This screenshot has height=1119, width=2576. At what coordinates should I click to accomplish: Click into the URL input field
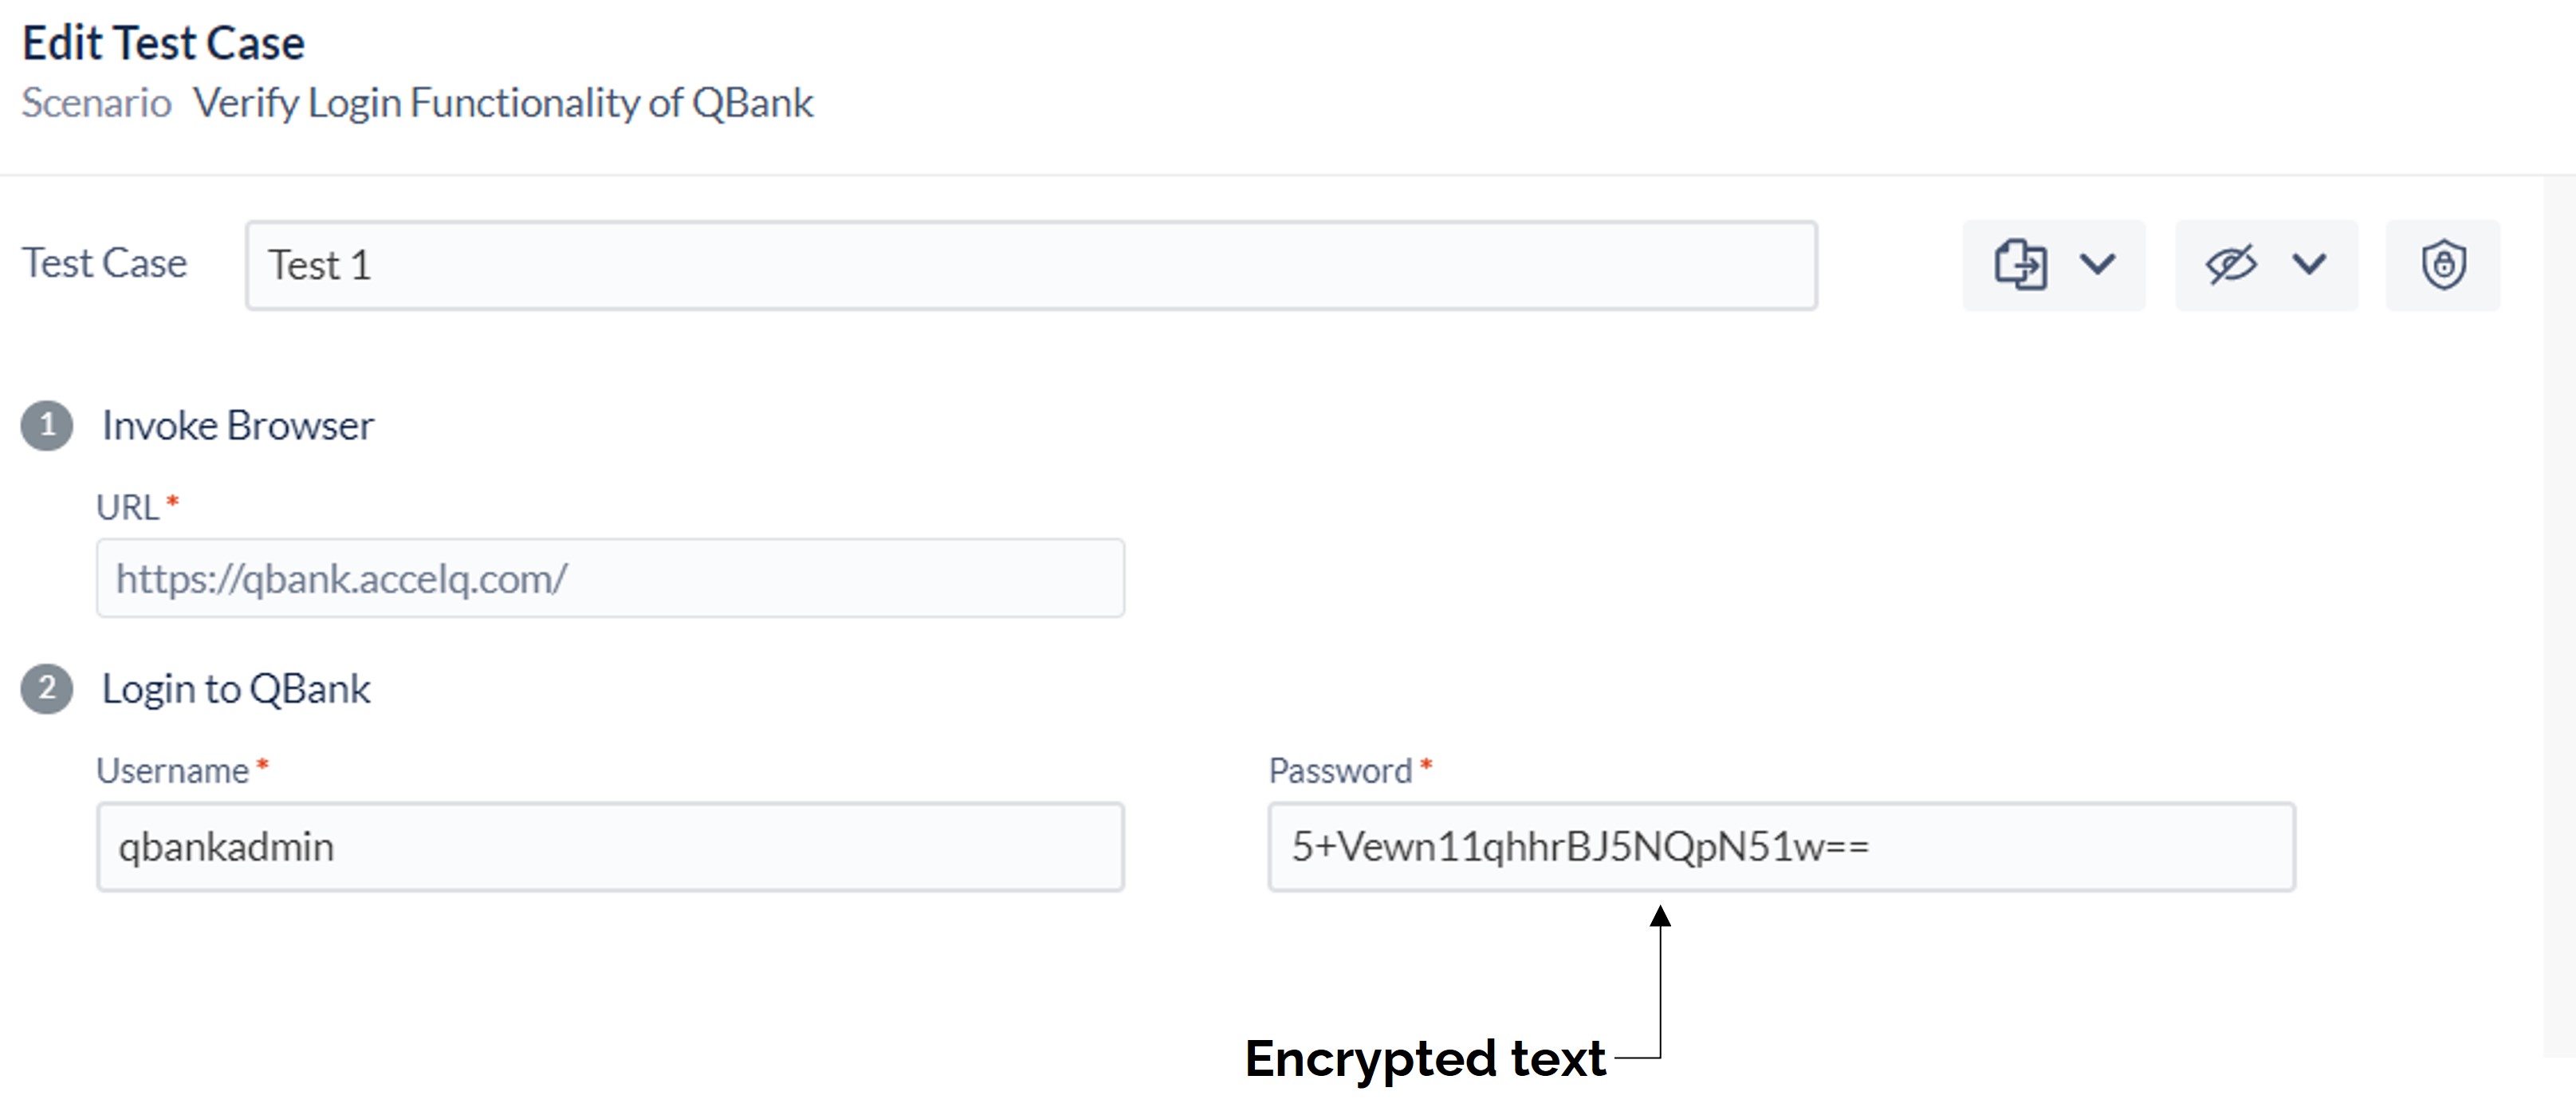pos(610,578)
